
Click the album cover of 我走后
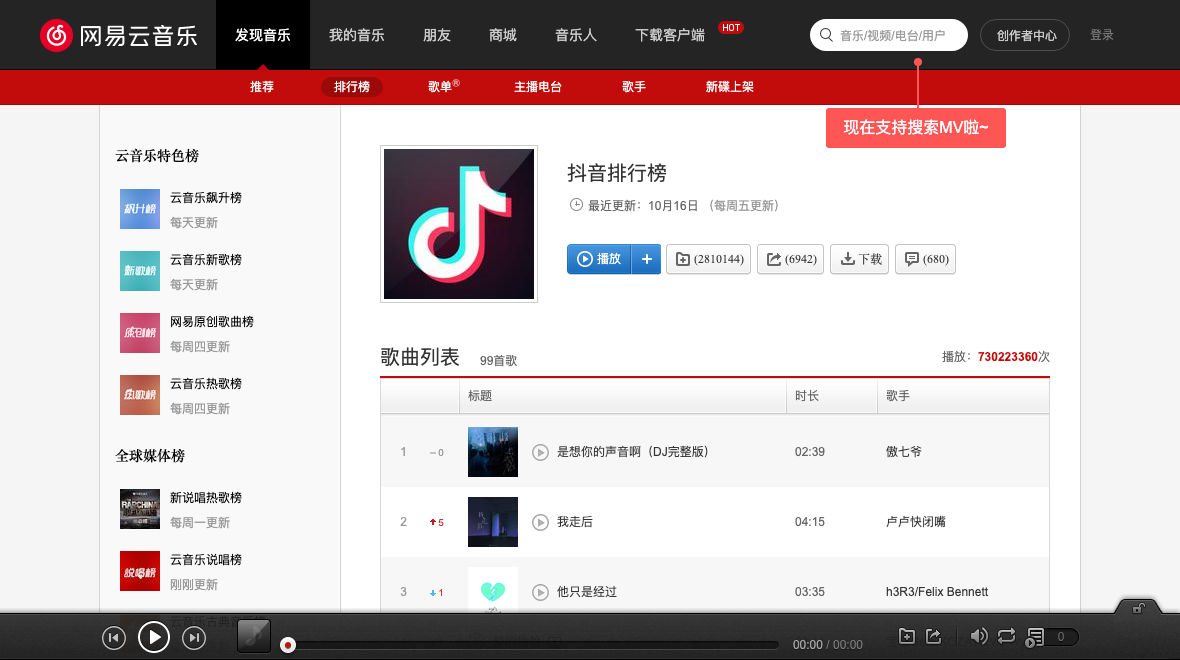493,522
